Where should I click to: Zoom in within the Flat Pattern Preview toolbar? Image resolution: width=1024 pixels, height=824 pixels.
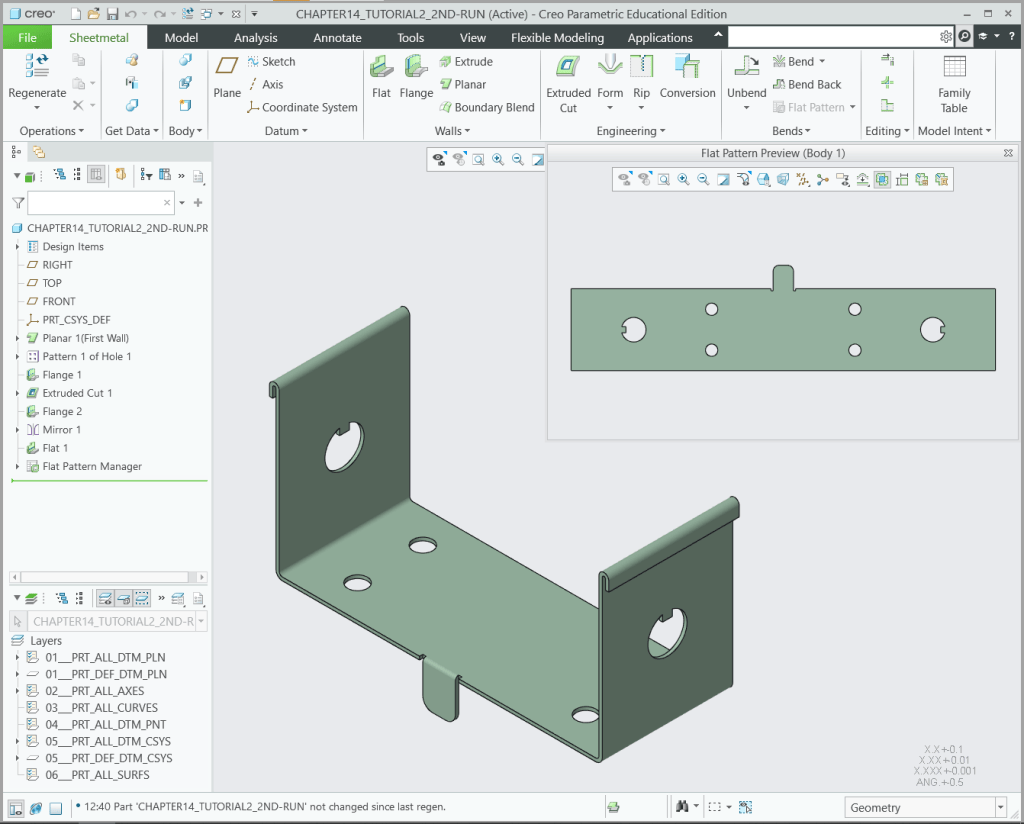pos(683,180)
